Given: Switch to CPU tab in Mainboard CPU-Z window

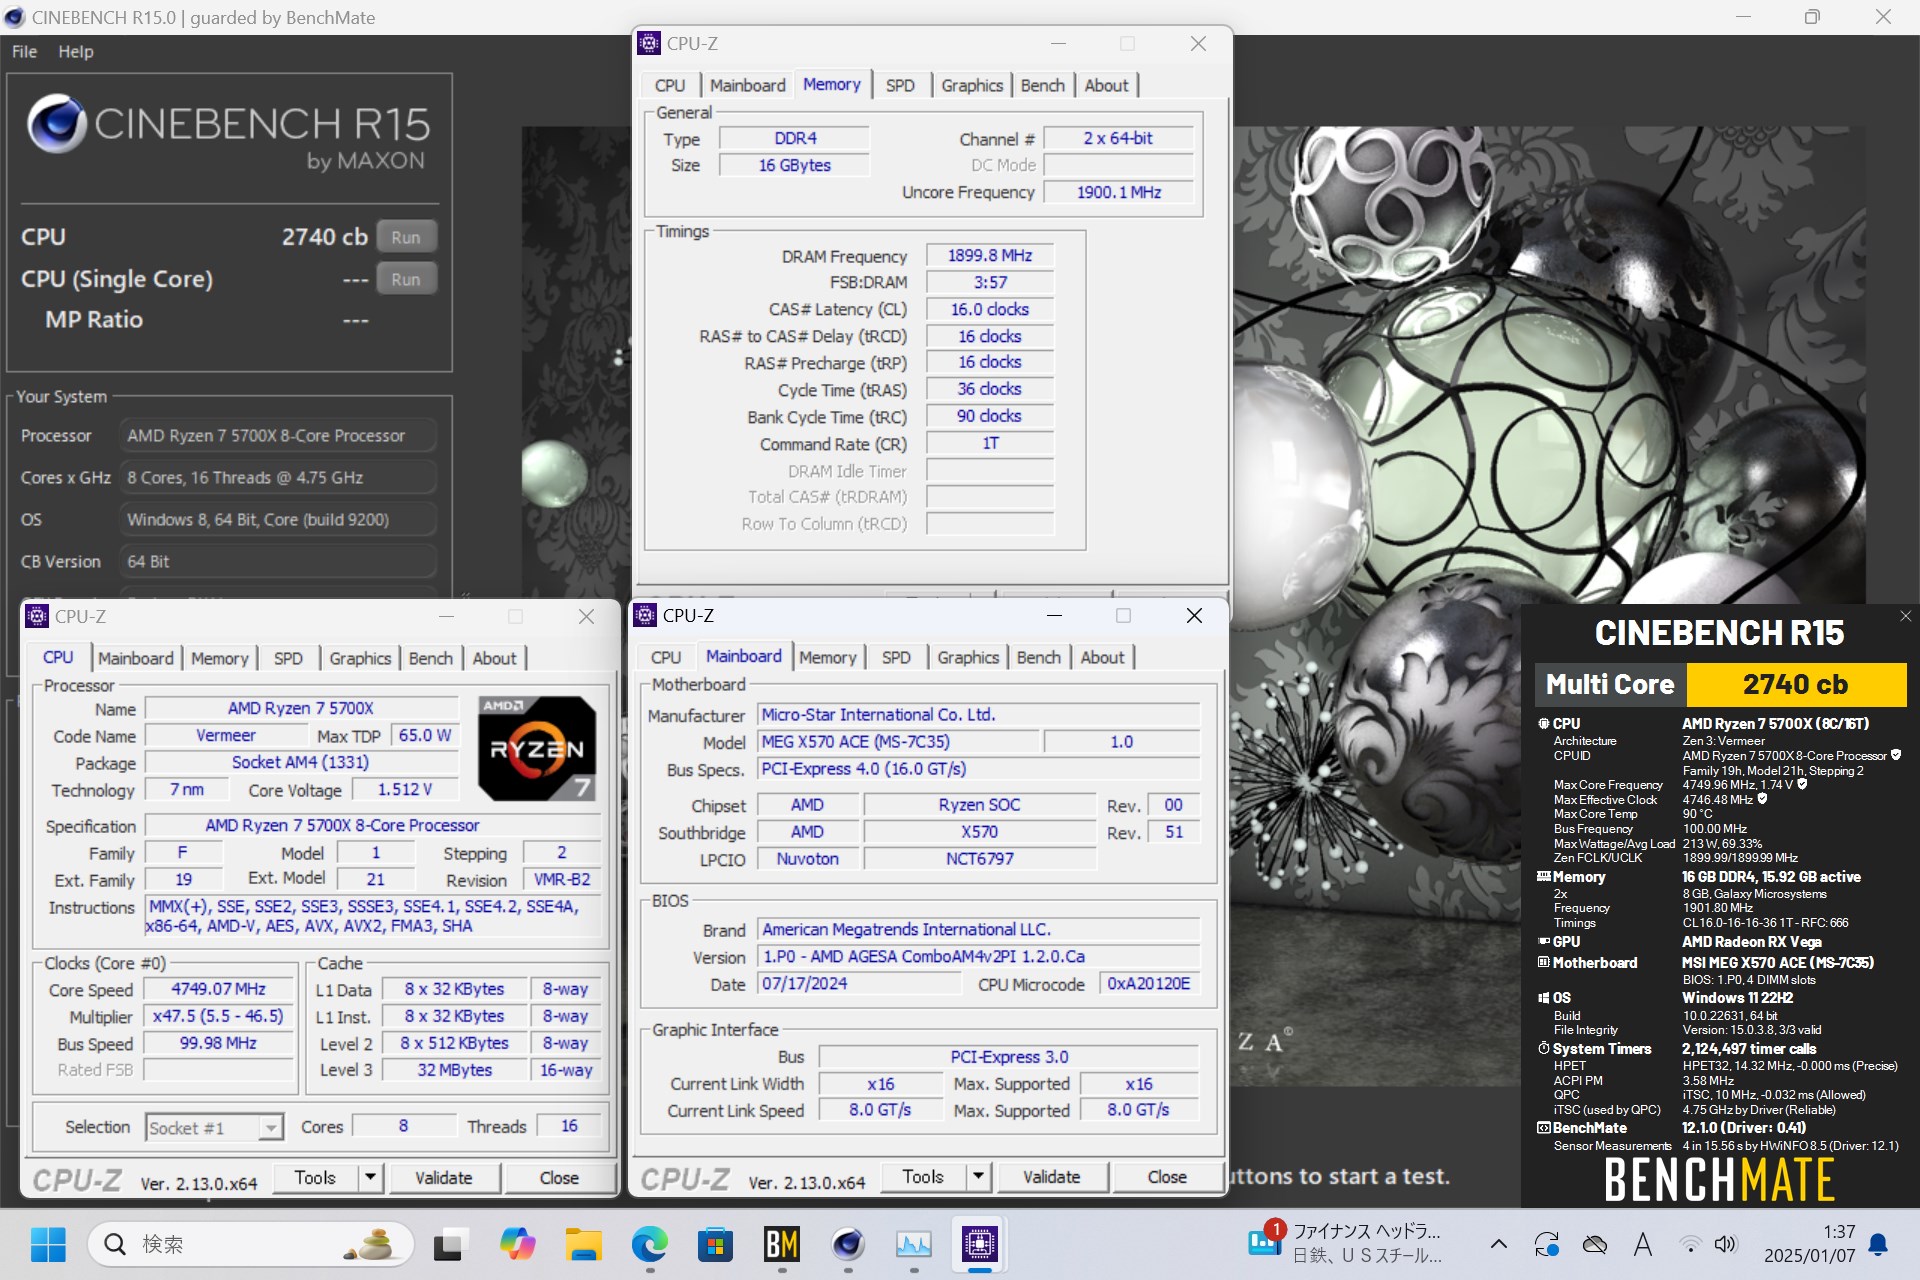Looking at the screenshot, I should [x=666, y=658].
